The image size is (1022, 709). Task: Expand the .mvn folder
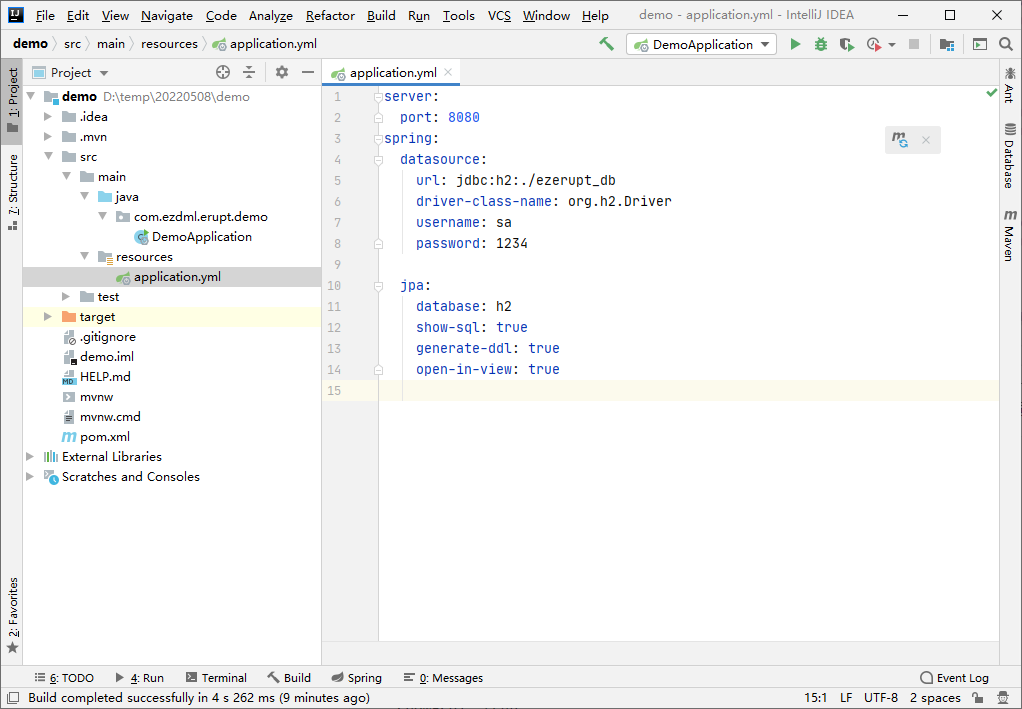(x=48, y=137)
